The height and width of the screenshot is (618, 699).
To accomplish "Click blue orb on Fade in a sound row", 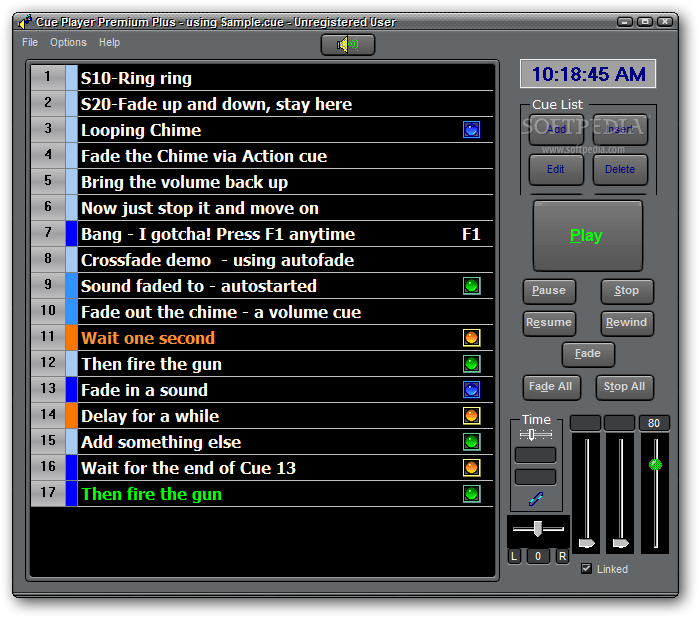I will tap(471, 390).
